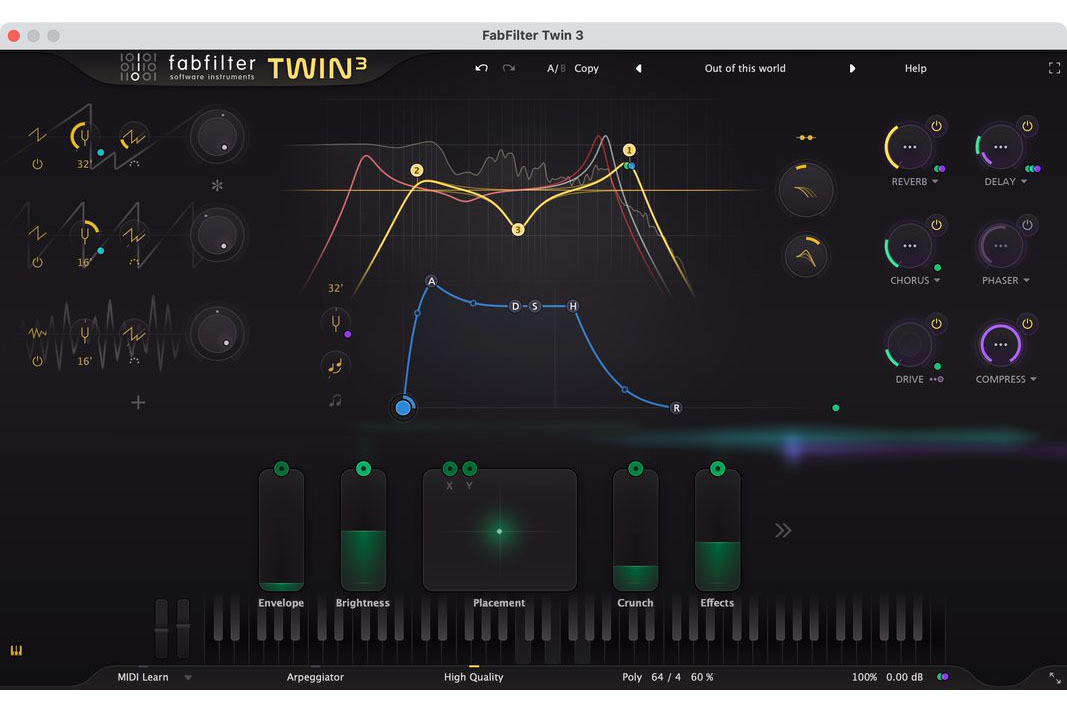Click the asterisk icon between the first two oscillators

pos(217,185)
